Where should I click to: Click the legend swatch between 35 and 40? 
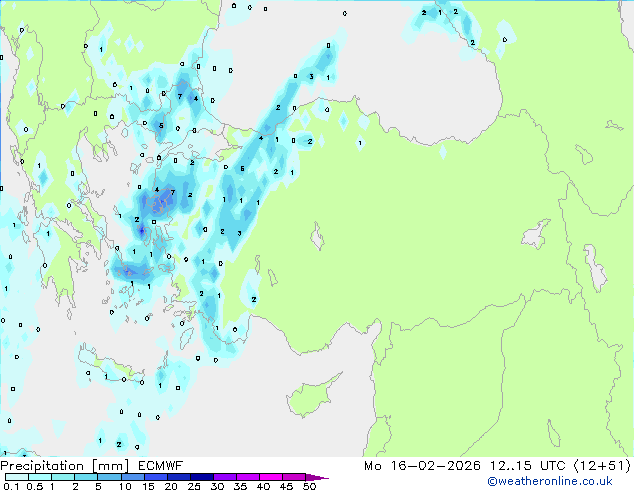pyautogui.click(x=248, y=477)
